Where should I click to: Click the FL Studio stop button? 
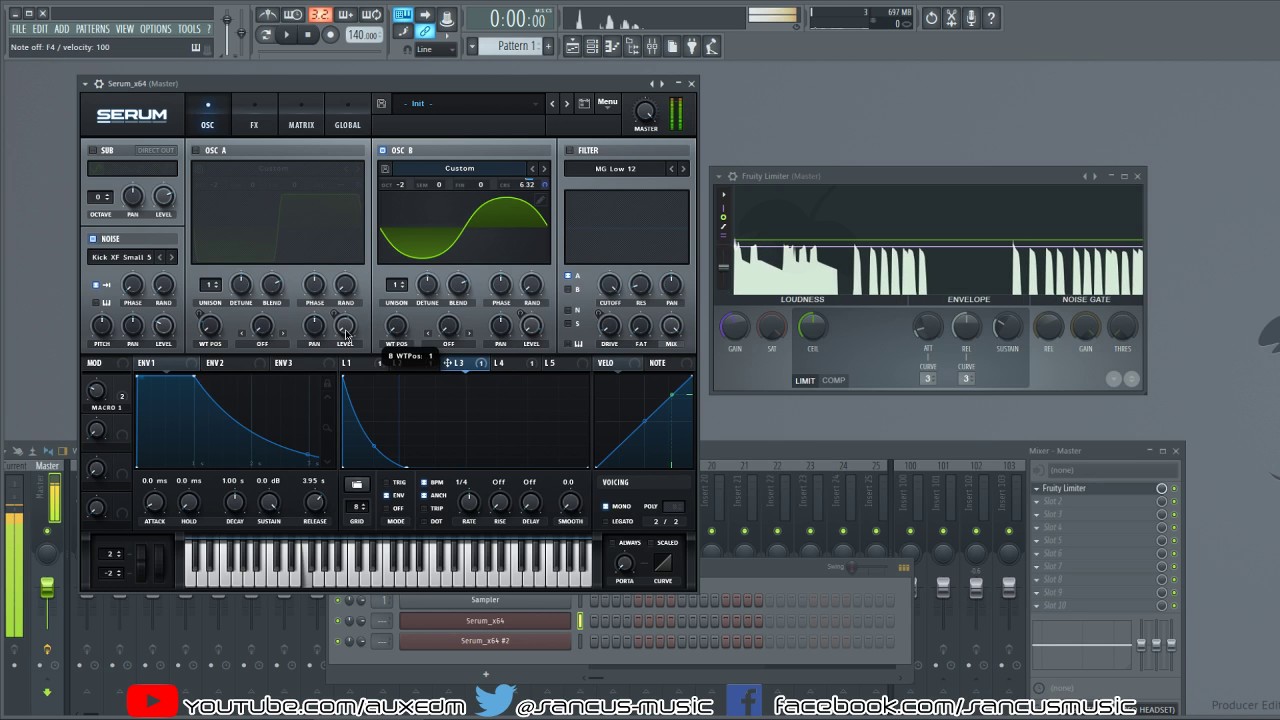click(x=308, y=35)
